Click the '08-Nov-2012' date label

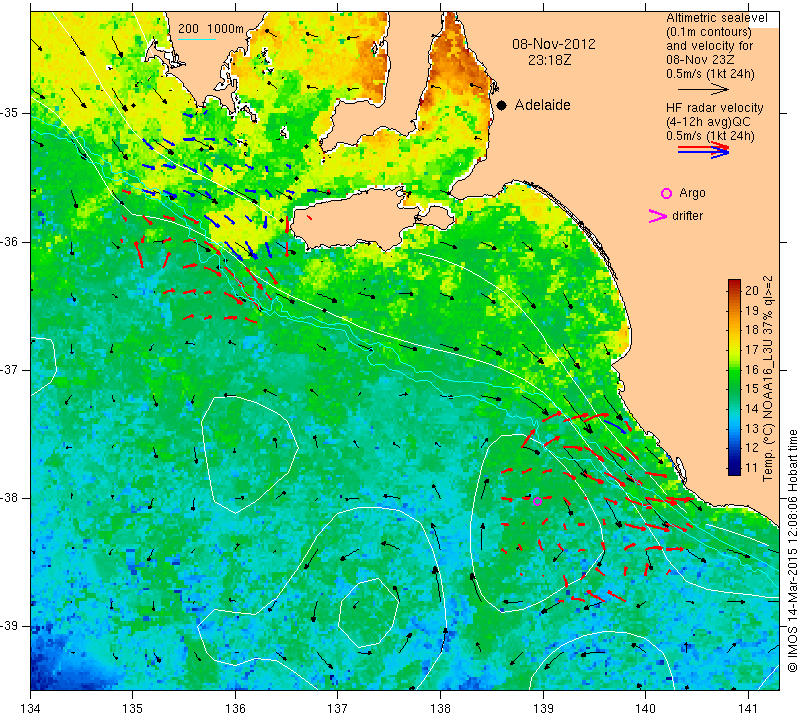point(554,44)
